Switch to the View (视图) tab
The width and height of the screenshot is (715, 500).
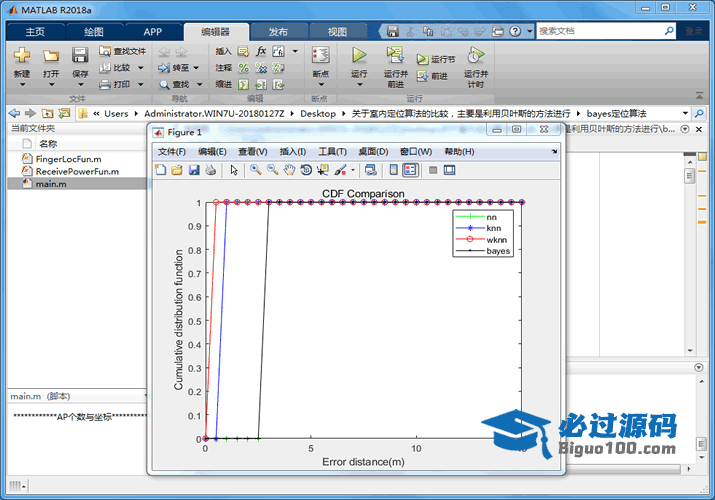(337, 31)
